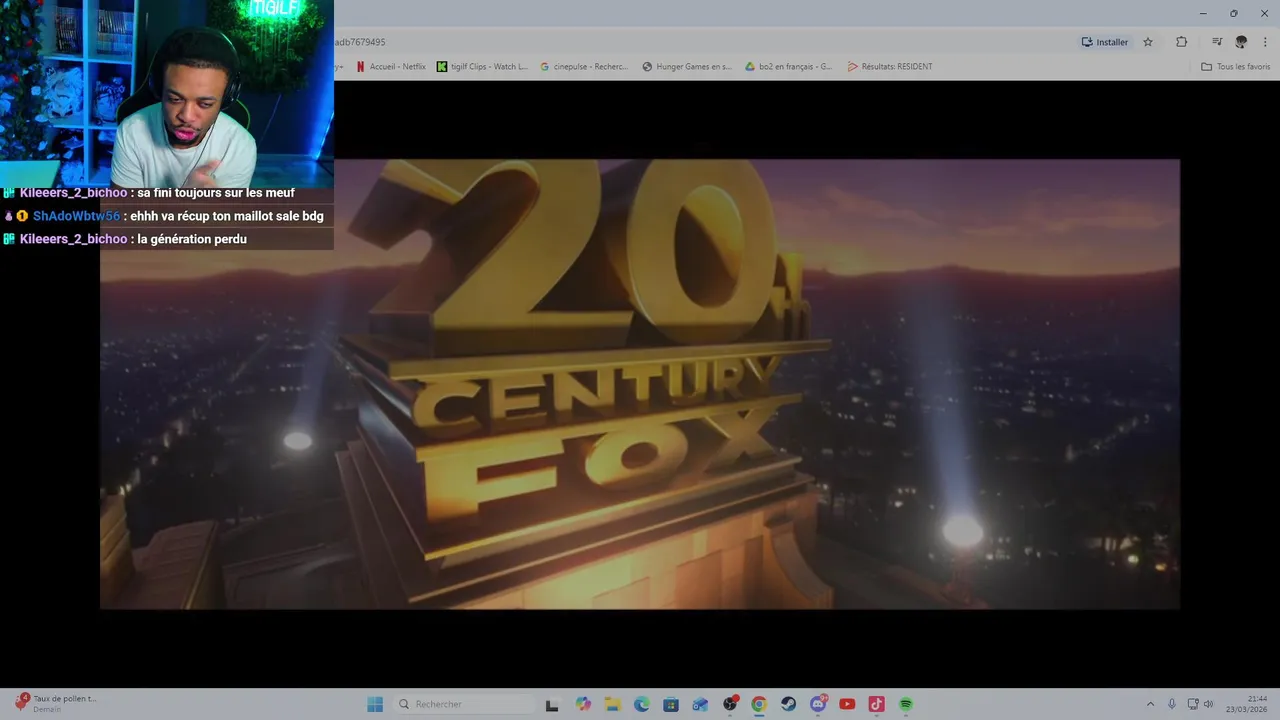Open Steam from the taskbar
The width and height of the screenshot is (1280, 720).
pos(788,704)
